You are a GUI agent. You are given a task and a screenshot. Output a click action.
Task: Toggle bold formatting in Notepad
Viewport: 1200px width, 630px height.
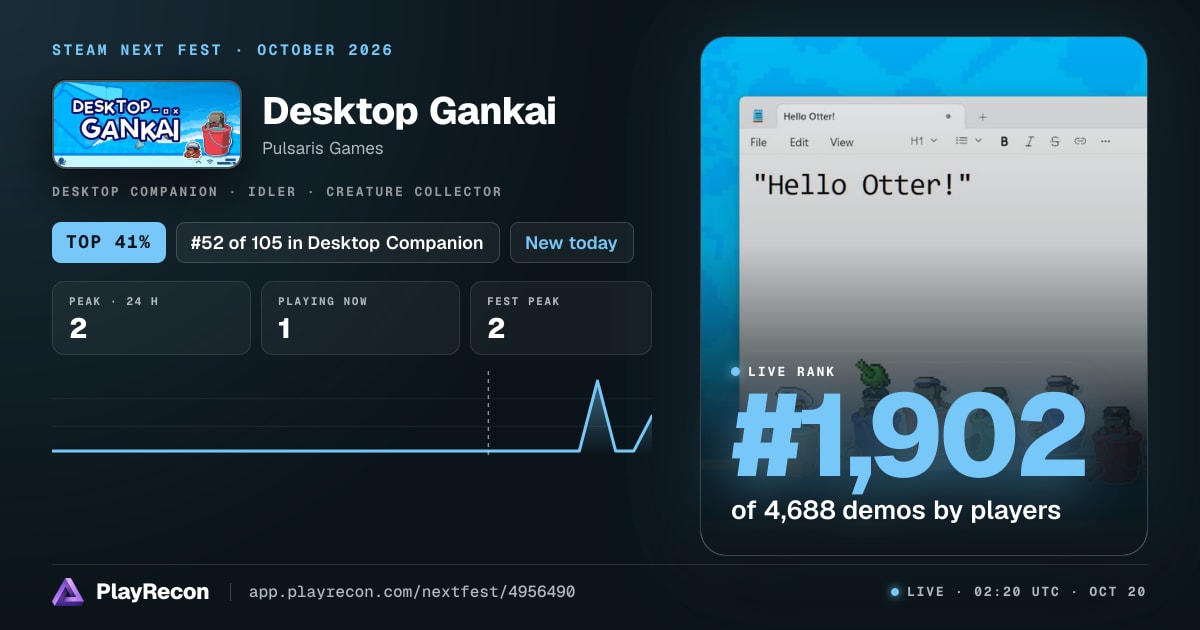point(1004,142)
